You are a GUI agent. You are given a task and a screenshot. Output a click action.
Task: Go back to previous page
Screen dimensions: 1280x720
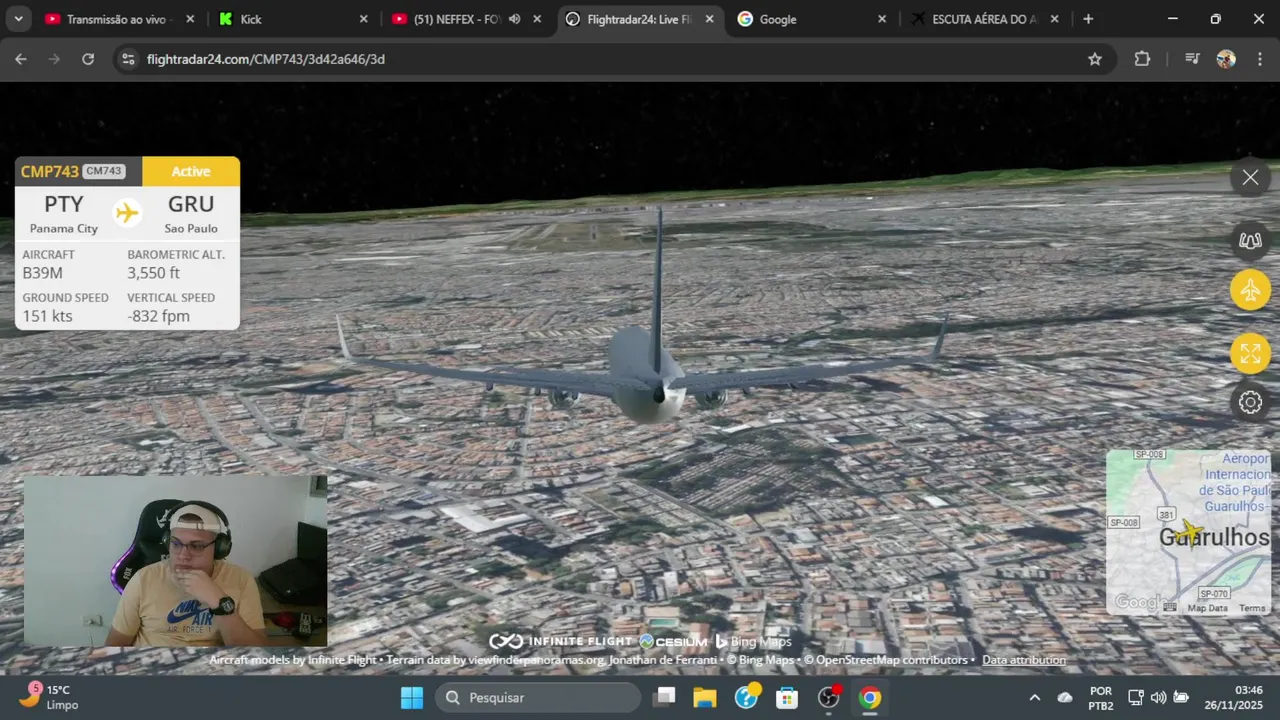[x=21, y=59]
